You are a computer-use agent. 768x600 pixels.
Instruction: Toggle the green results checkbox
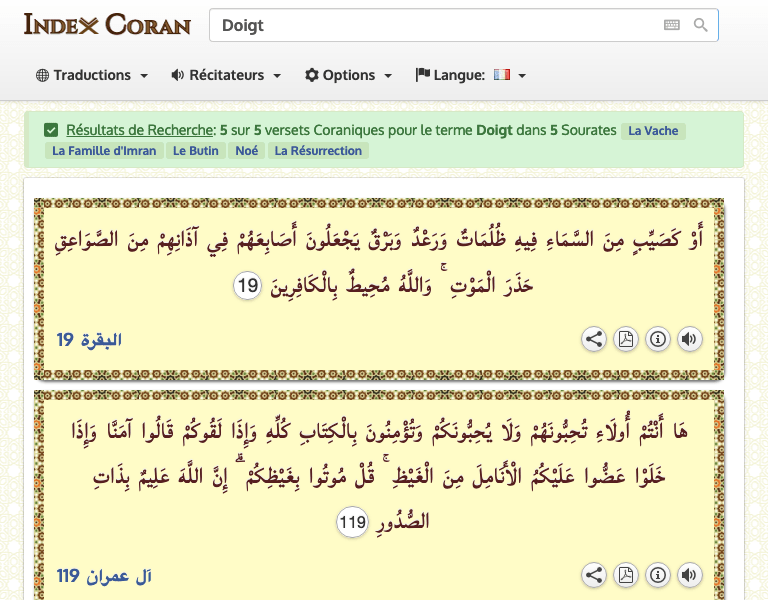tap(51, 130)
